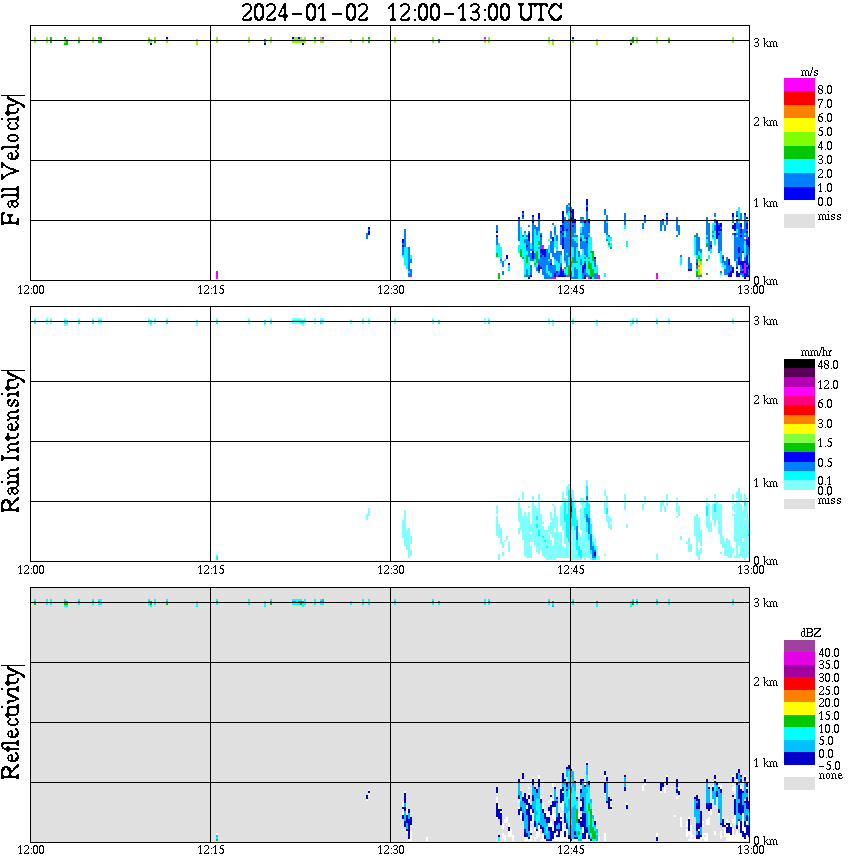Click the 2024-01-02 12:00-13:00 UTC title

401,13
